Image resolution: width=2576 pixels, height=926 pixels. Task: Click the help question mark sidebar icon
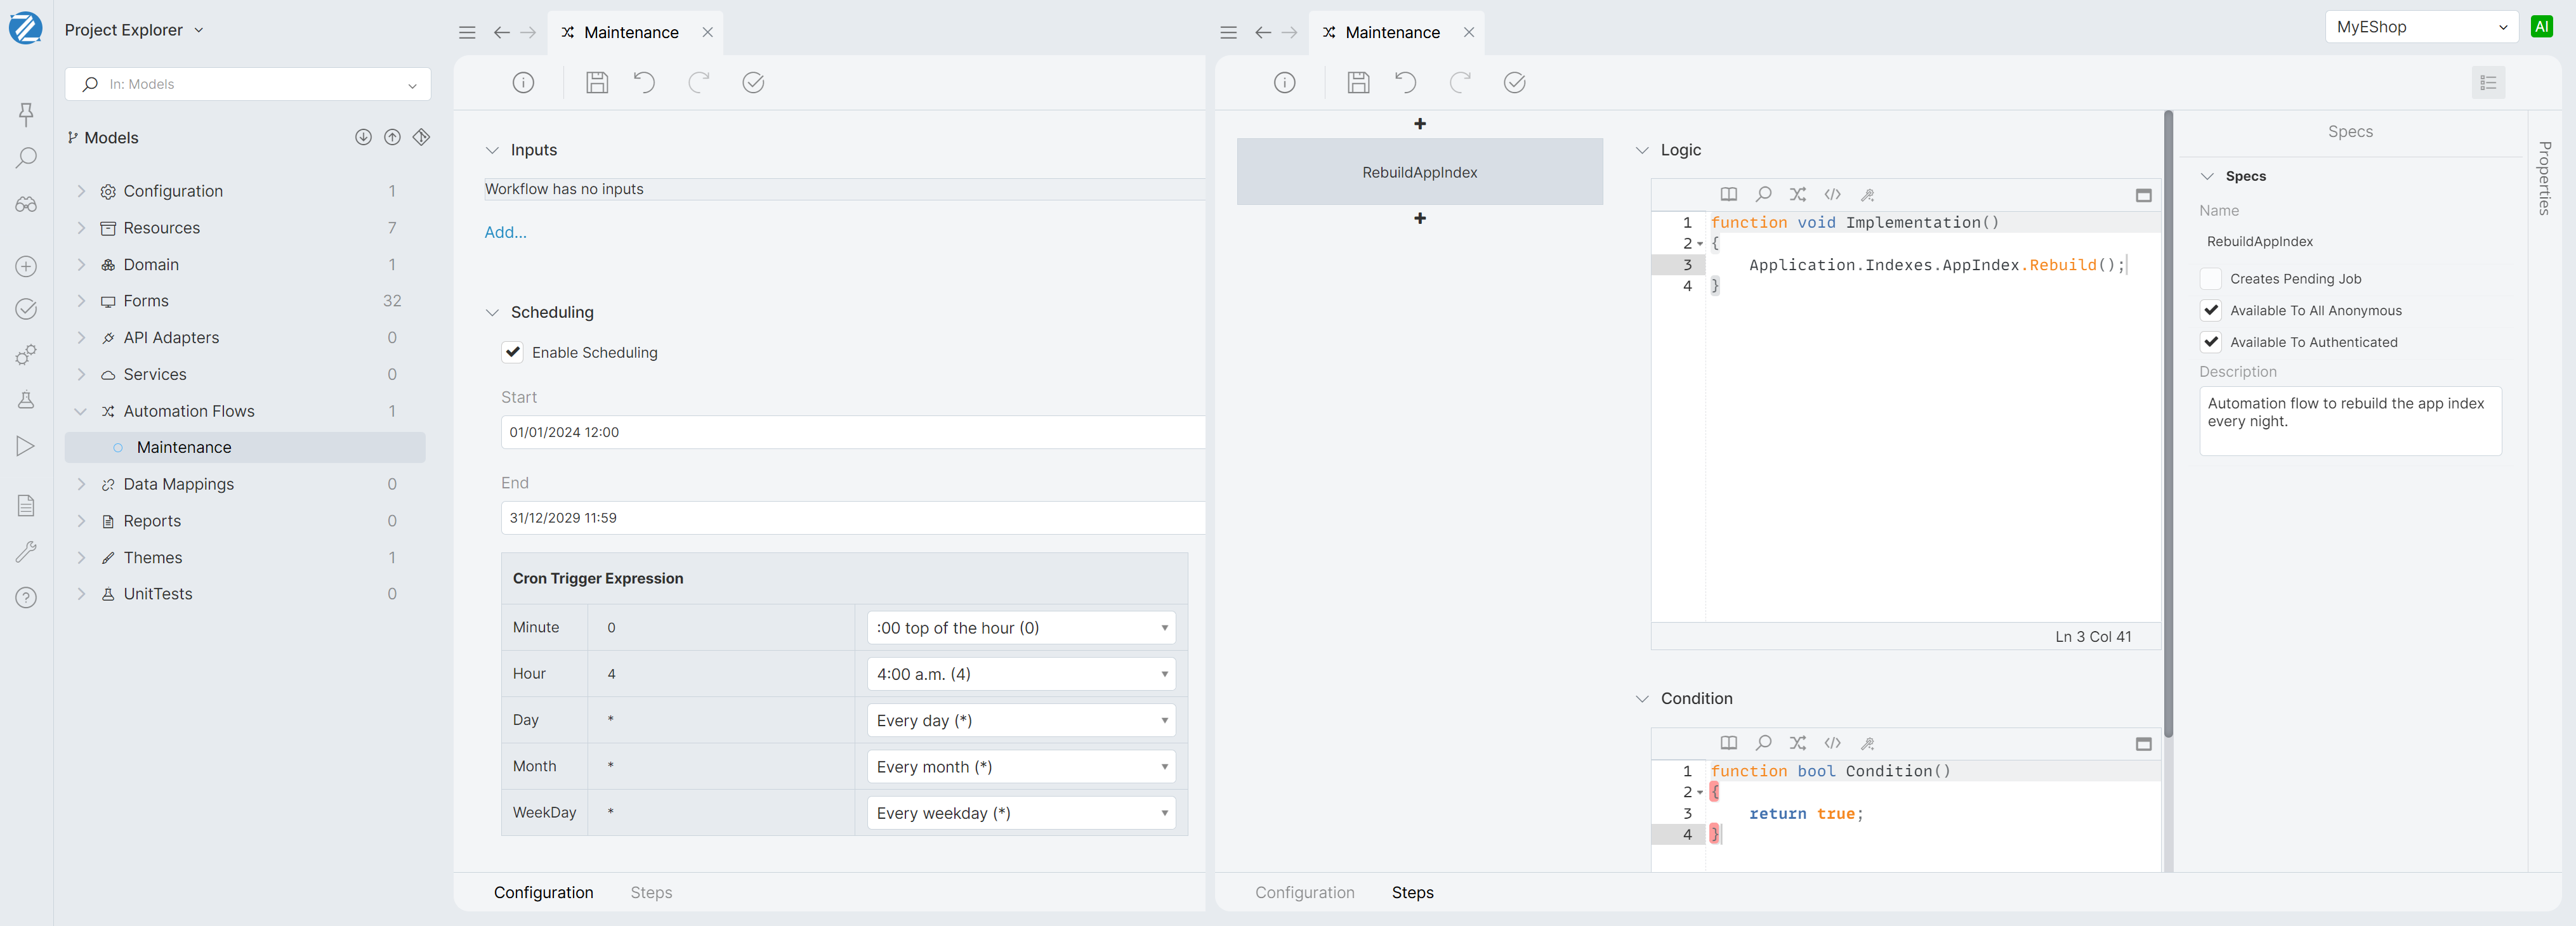(x=26, y=598)
